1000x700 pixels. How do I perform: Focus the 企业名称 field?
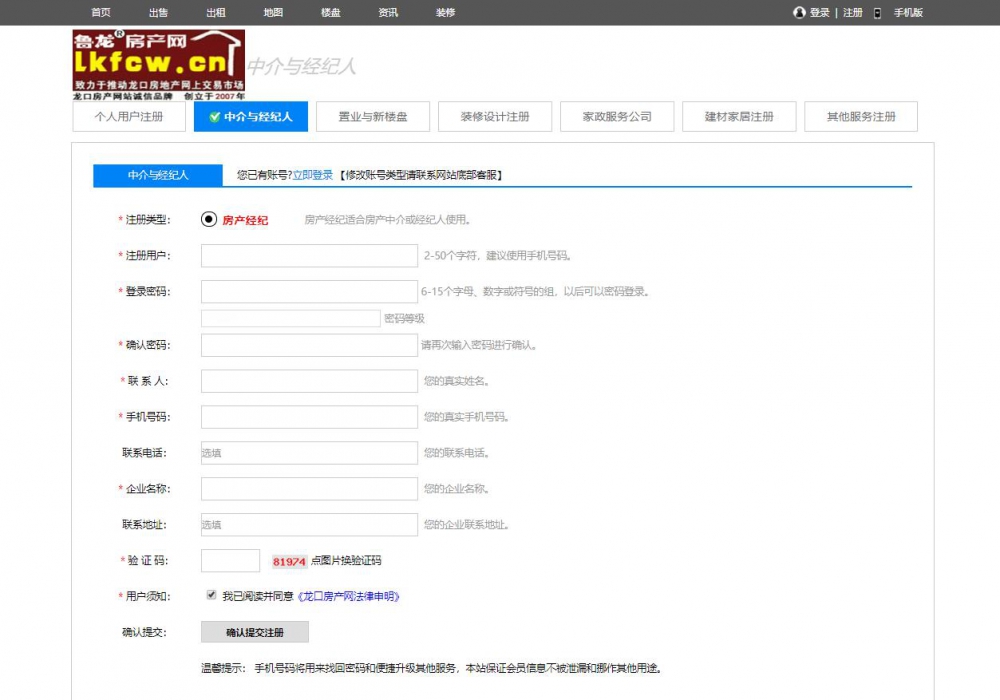pos(309,489)
